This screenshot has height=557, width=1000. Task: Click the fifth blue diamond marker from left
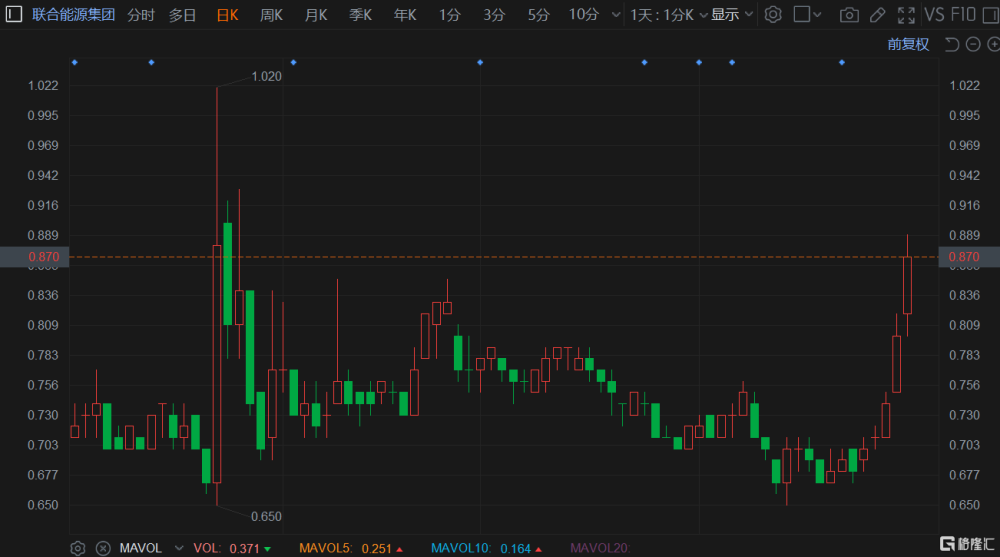coord(644,63)
